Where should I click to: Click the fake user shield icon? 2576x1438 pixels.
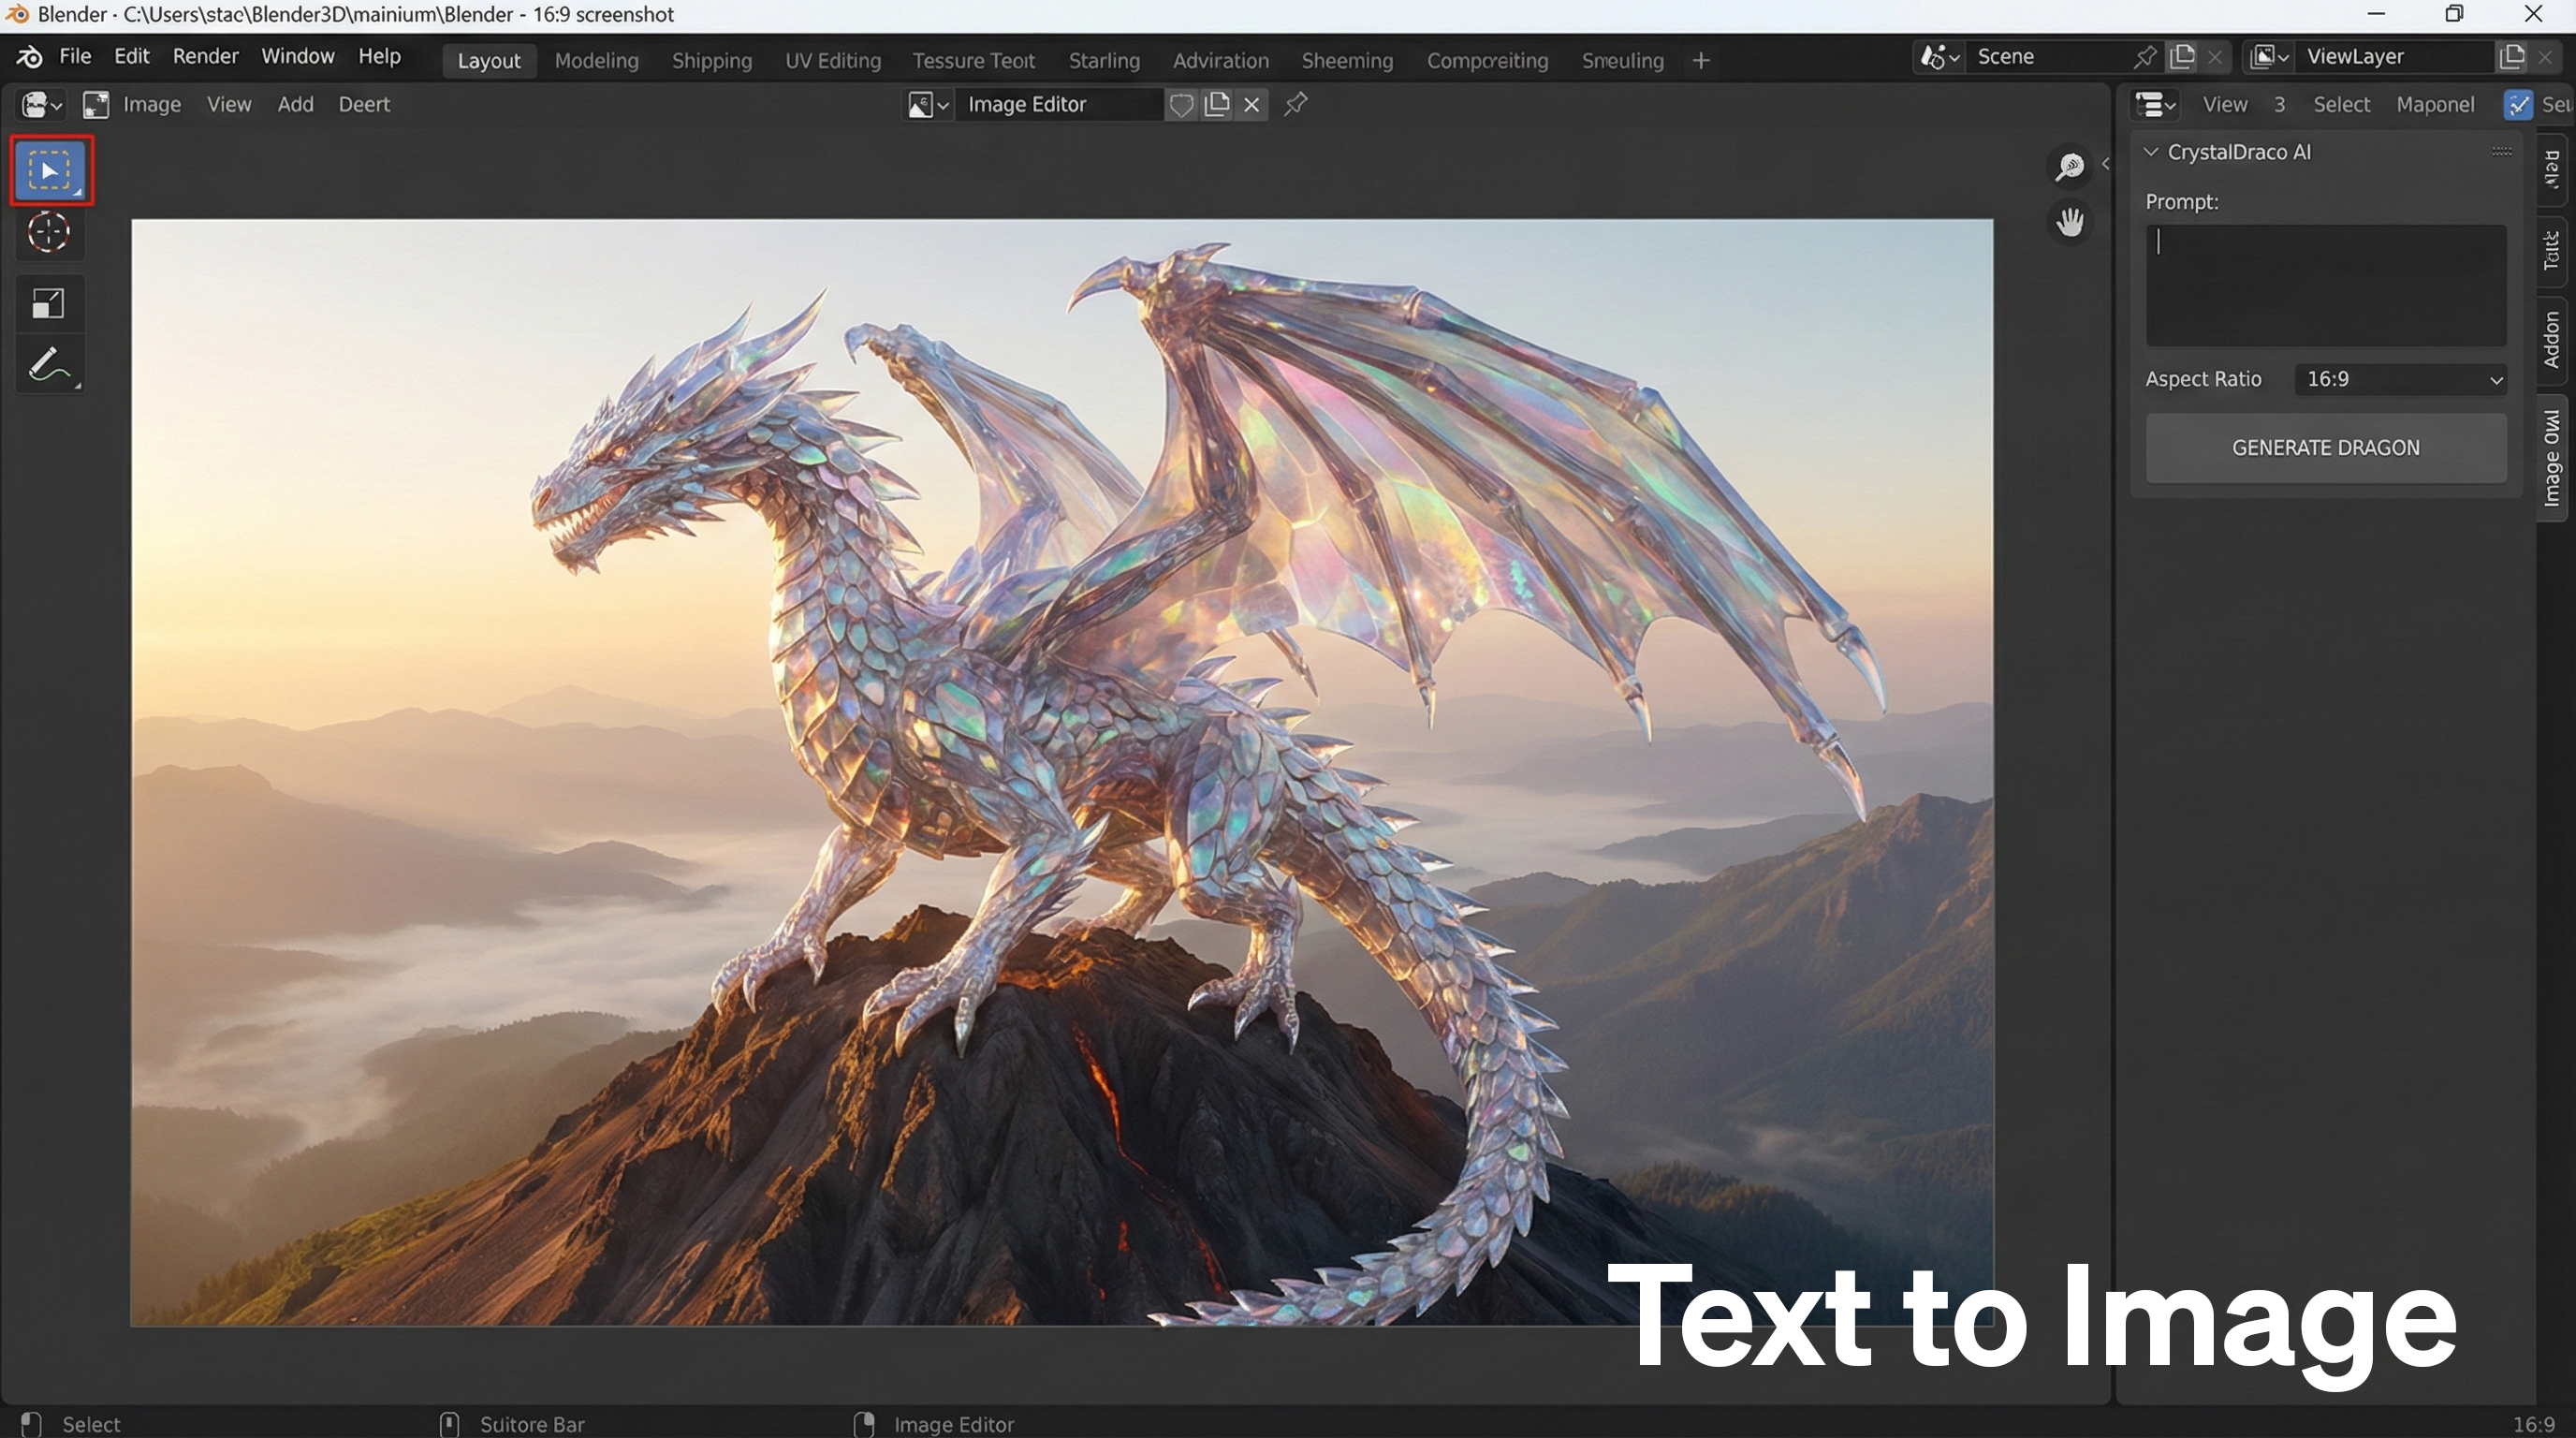[x=1181, y=105]
